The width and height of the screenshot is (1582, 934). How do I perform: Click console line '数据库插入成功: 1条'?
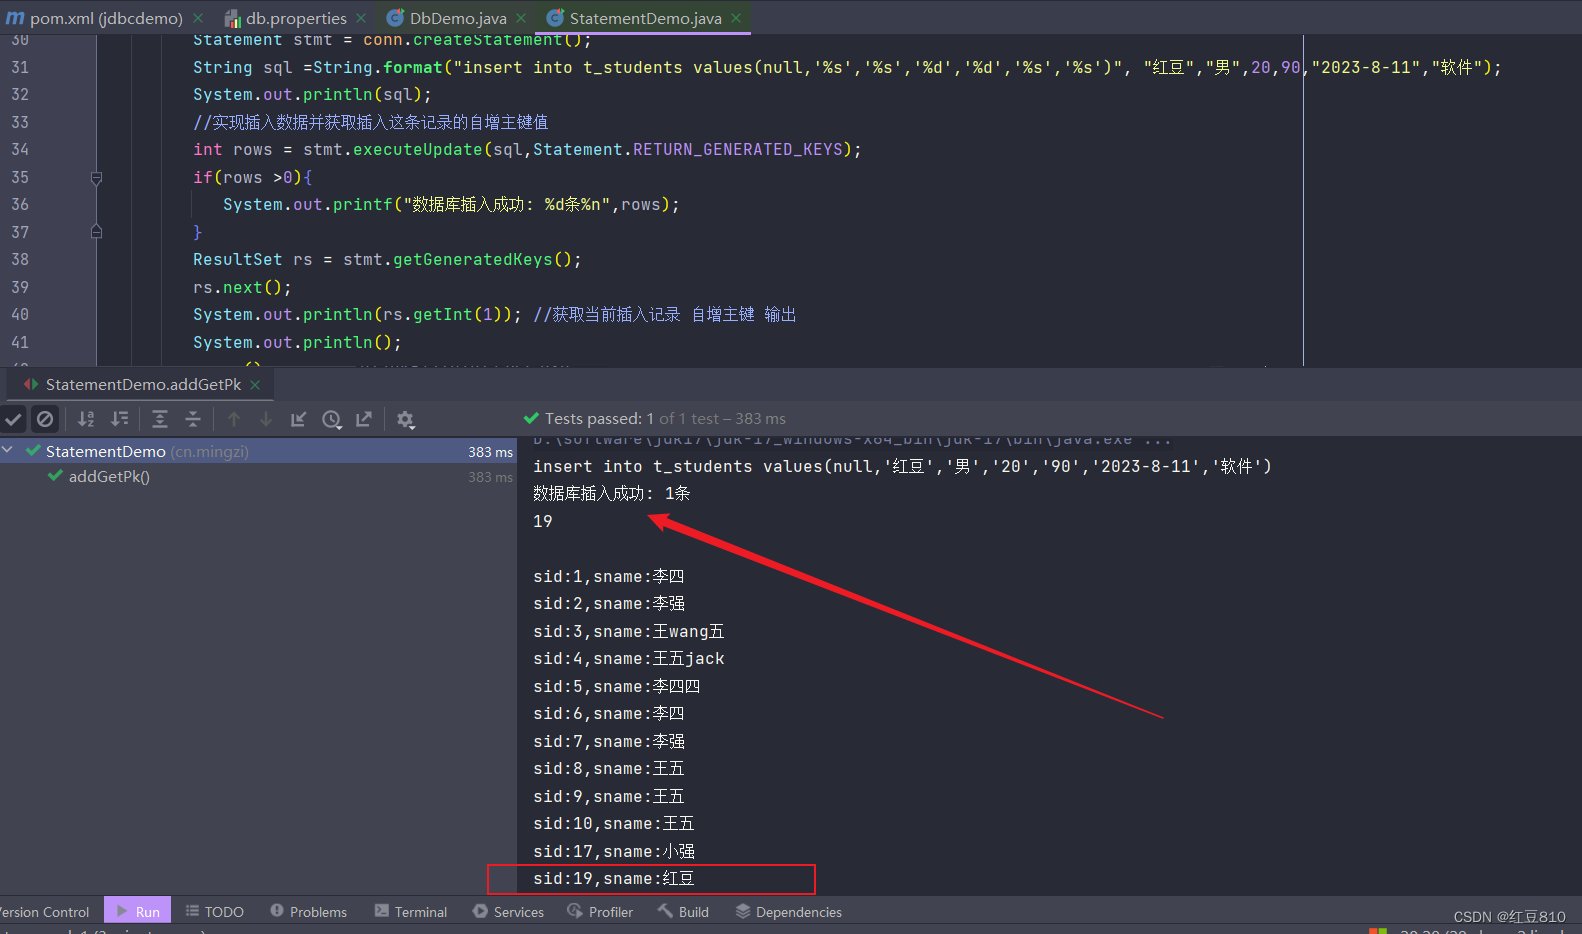(612, 494)
